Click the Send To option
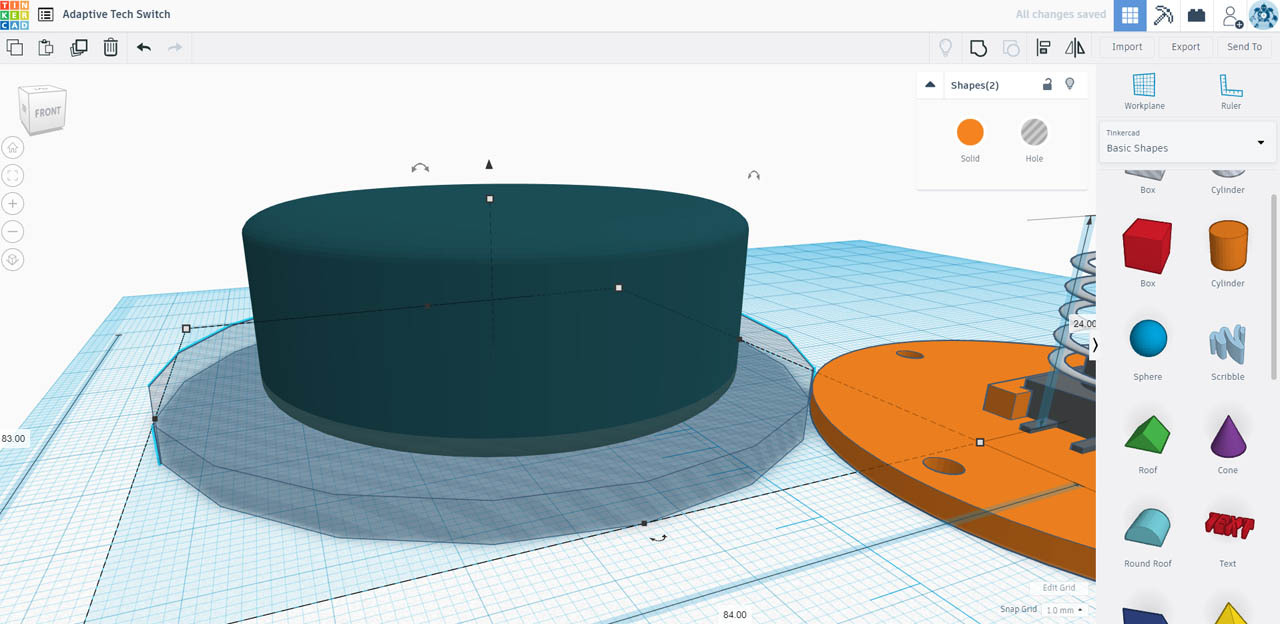The height and width of the screenshot is (624, 1280). pyautogui.click(x=1244, y=46)
